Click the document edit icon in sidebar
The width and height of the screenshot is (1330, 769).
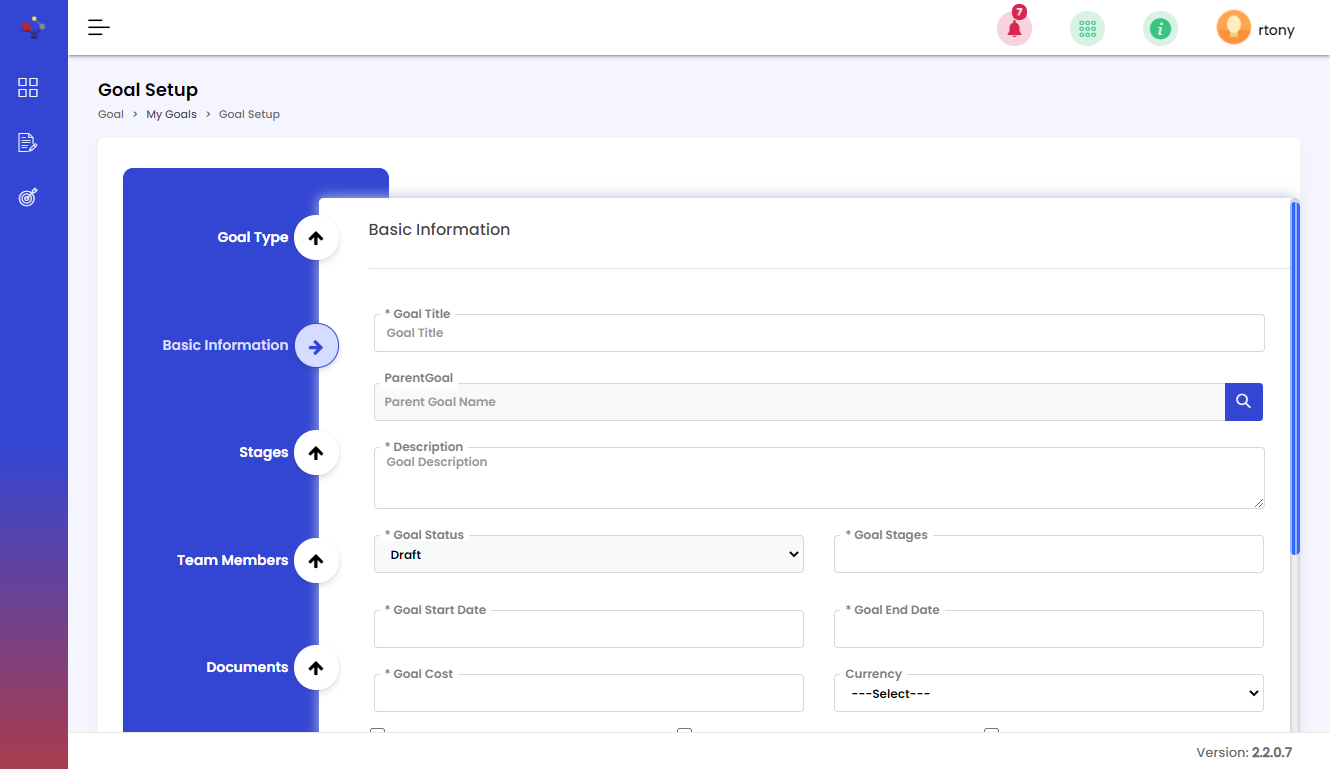pyautogui.click(x=28, y=143)
